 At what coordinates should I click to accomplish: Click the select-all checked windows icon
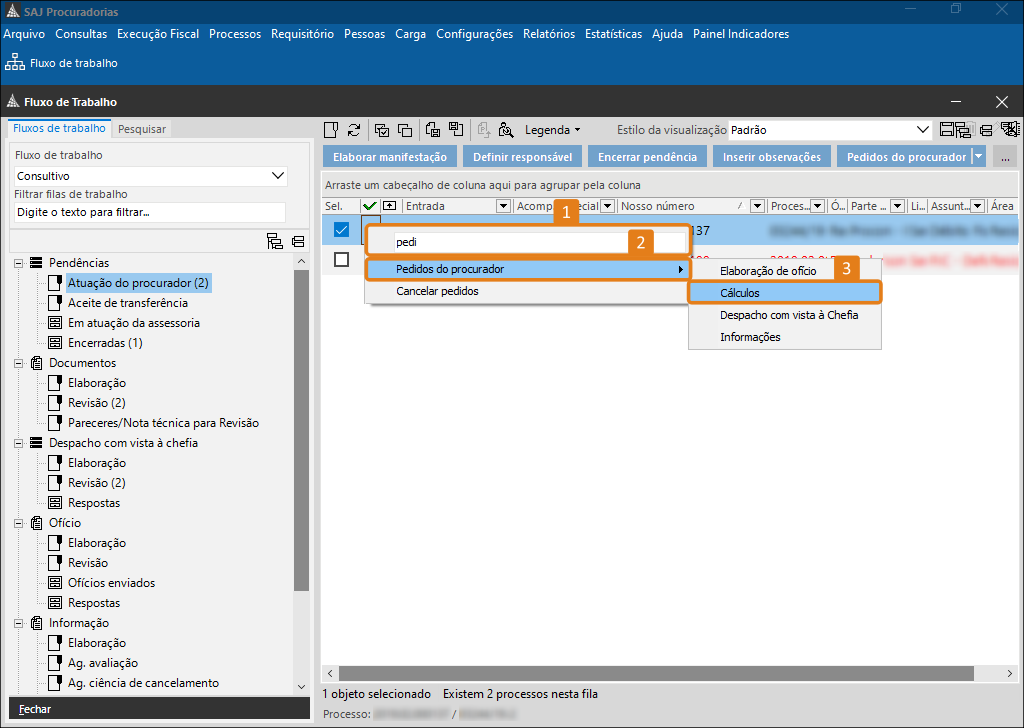click(381, 130)
